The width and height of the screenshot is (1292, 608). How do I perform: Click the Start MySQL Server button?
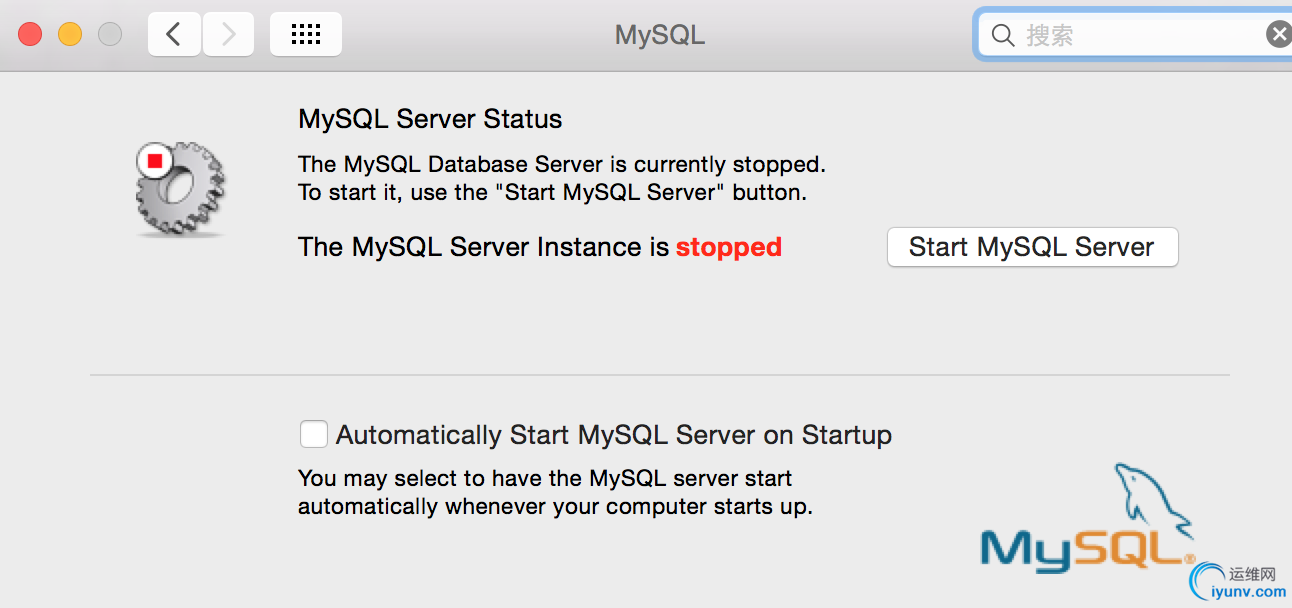pyautogui.click(x=1032, y=247)
